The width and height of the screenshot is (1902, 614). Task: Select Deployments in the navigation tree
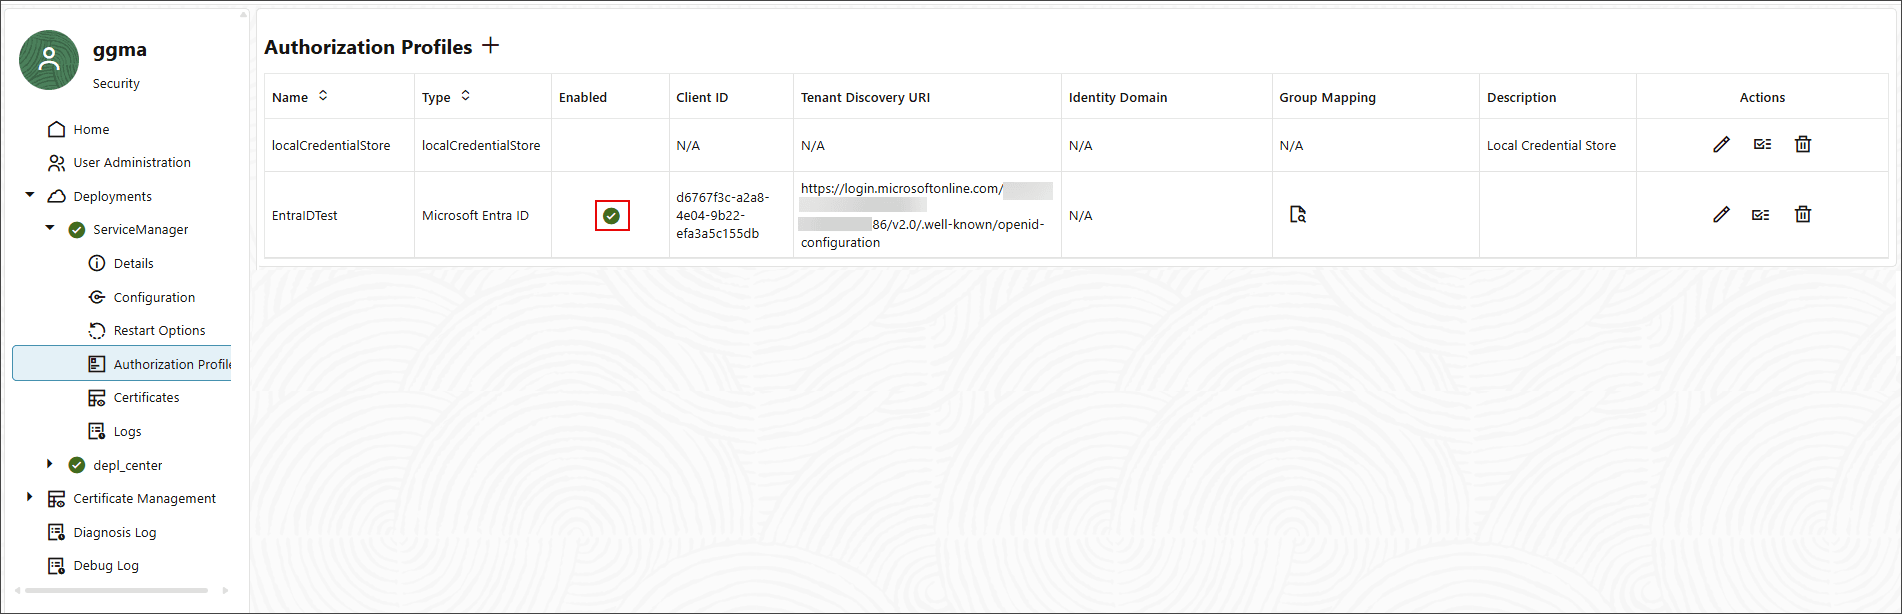point(112,197)
